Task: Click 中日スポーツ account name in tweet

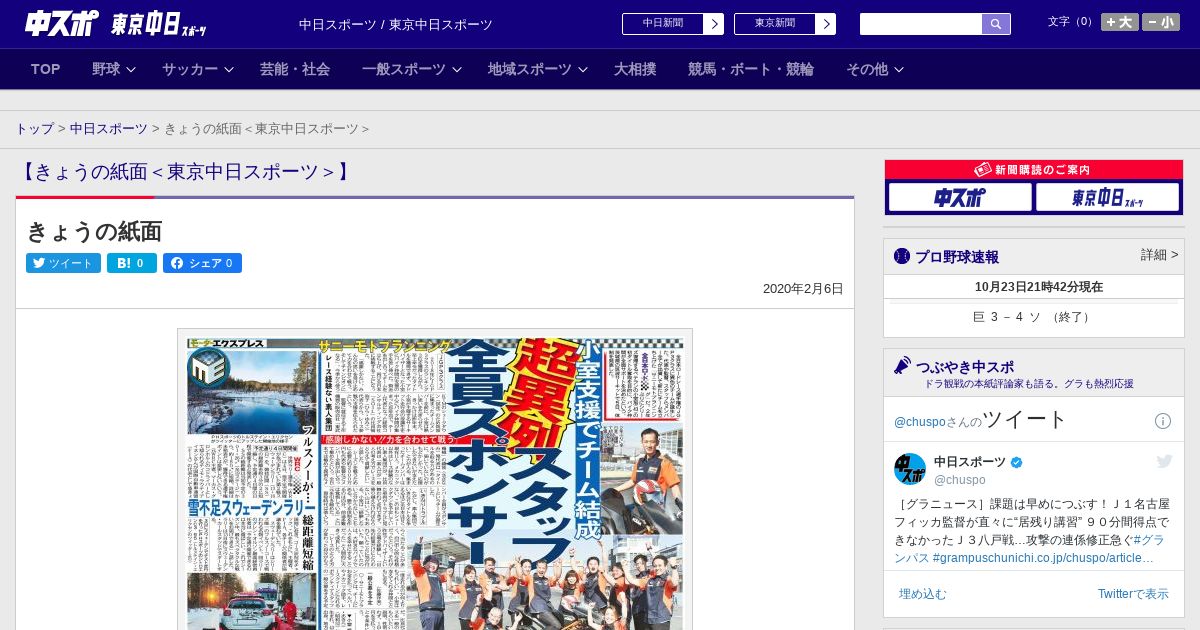Action: coord(970,461)
